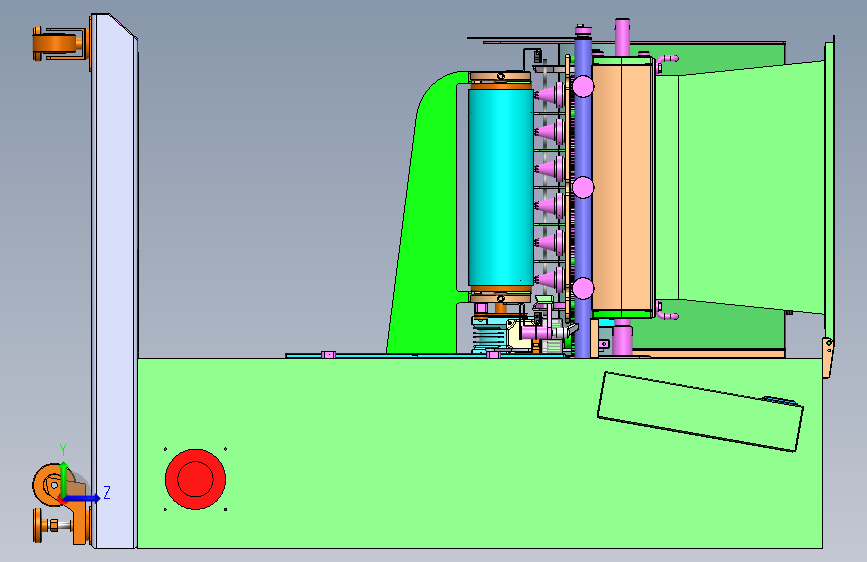Pick the middle pink sphere on the blue rod
Viewport: 867px width, 562px height.
pos(583,188)
